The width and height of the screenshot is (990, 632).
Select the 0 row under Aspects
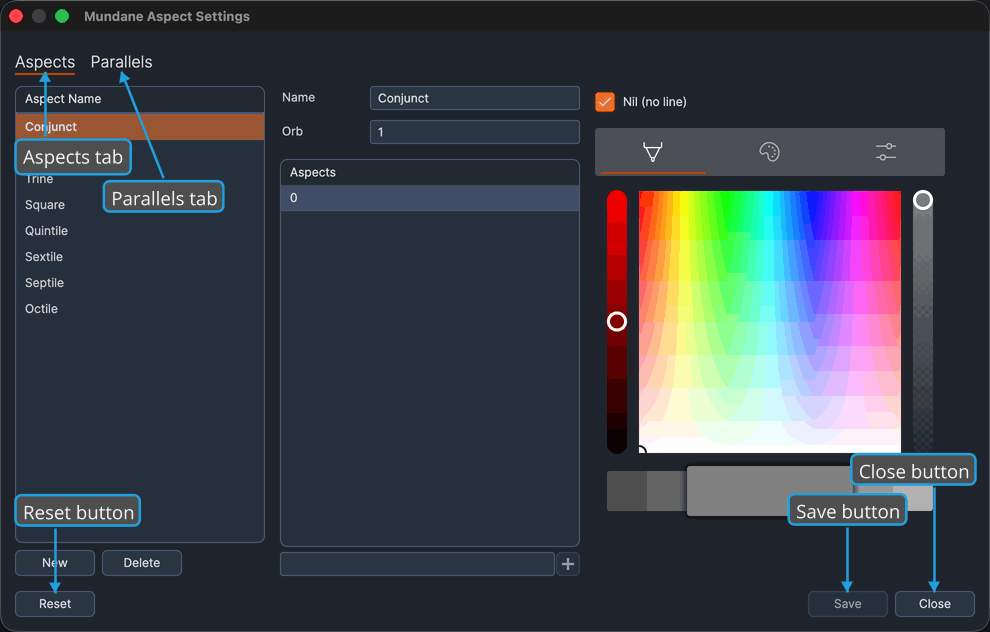pos(430,198)
